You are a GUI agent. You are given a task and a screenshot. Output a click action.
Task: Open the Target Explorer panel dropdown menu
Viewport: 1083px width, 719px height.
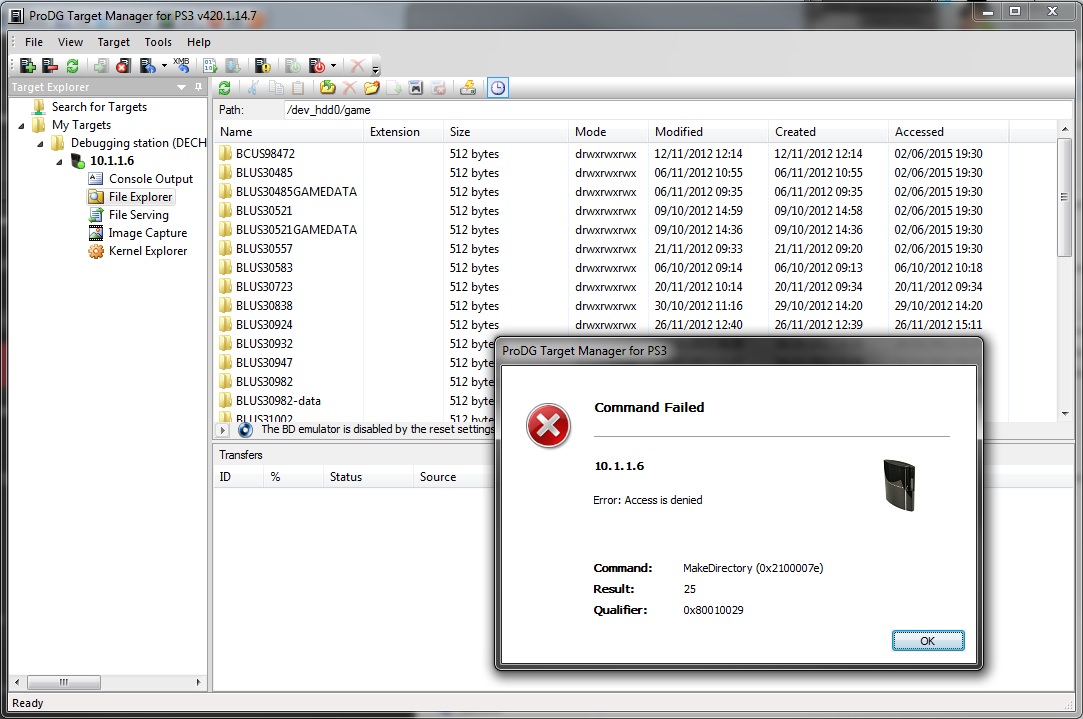(x=182, y=87)
